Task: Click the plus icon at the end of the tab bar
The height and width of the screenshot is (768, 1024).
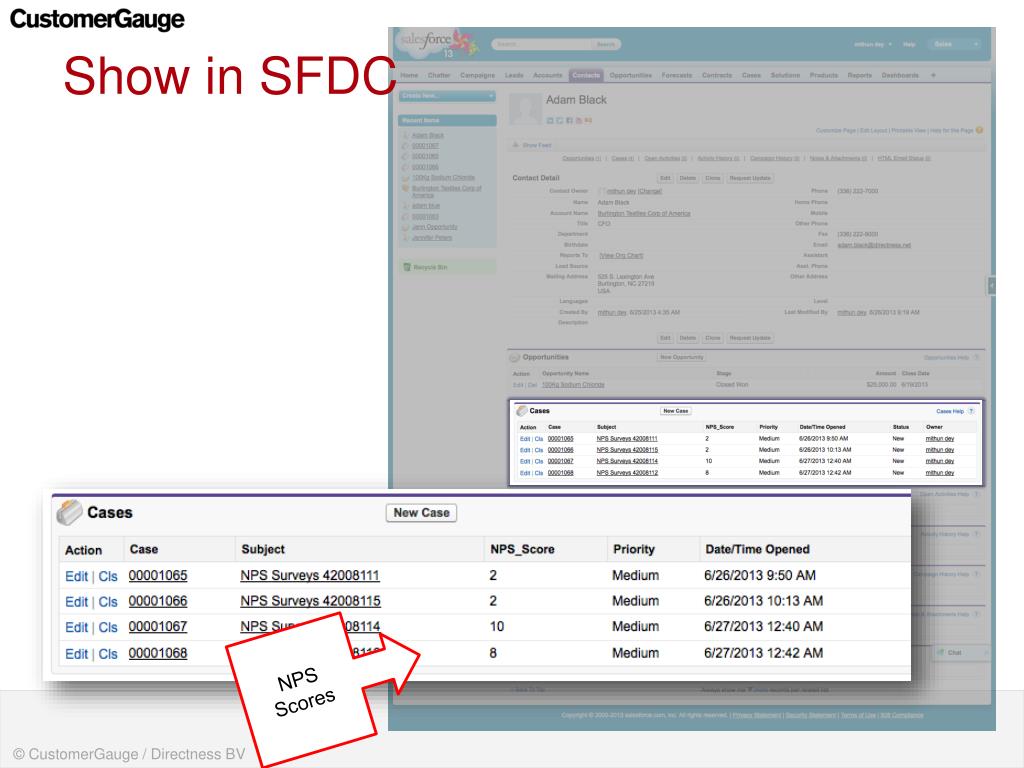Action: [933, 75]
